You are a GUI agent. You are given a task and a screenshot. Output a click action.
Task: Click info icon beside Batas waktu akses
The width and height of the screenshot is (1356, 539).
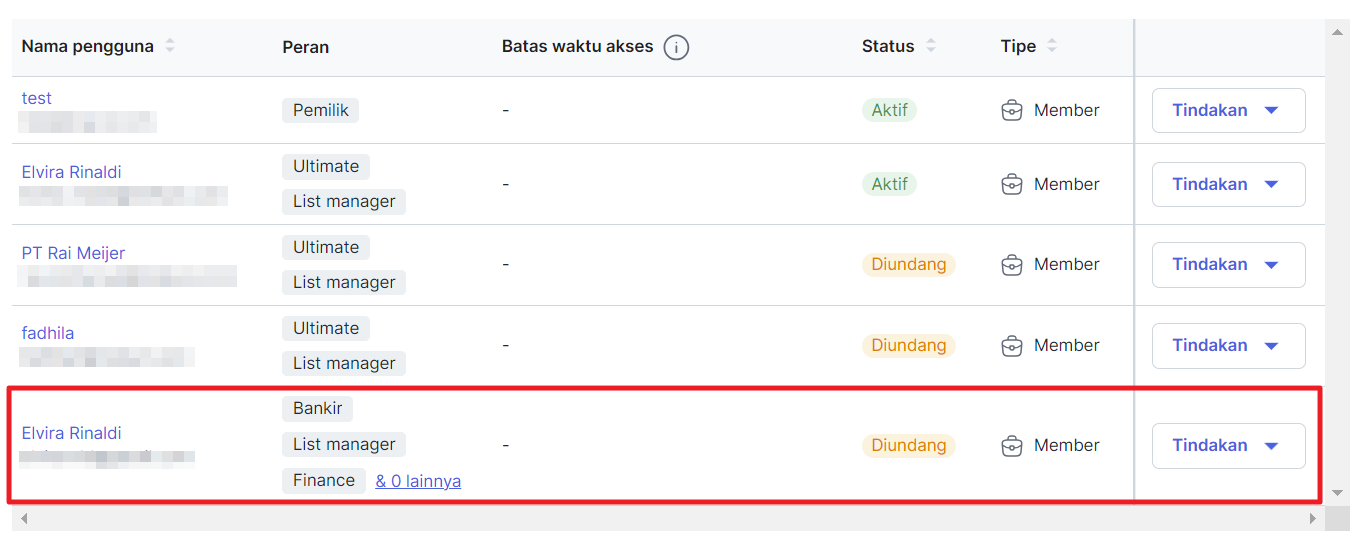(676, 47)
